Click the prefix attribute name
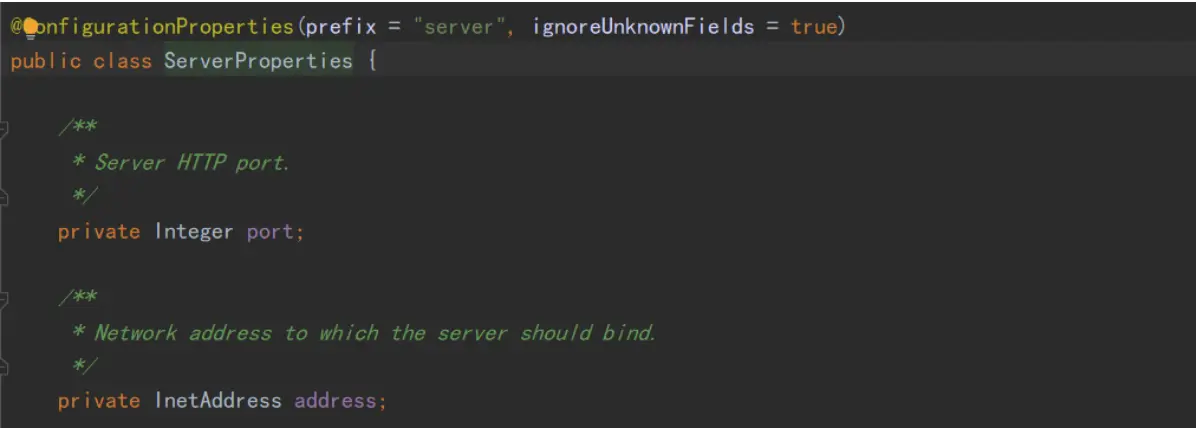Screen dimensions: 1196x428 [x=342, y=27]
